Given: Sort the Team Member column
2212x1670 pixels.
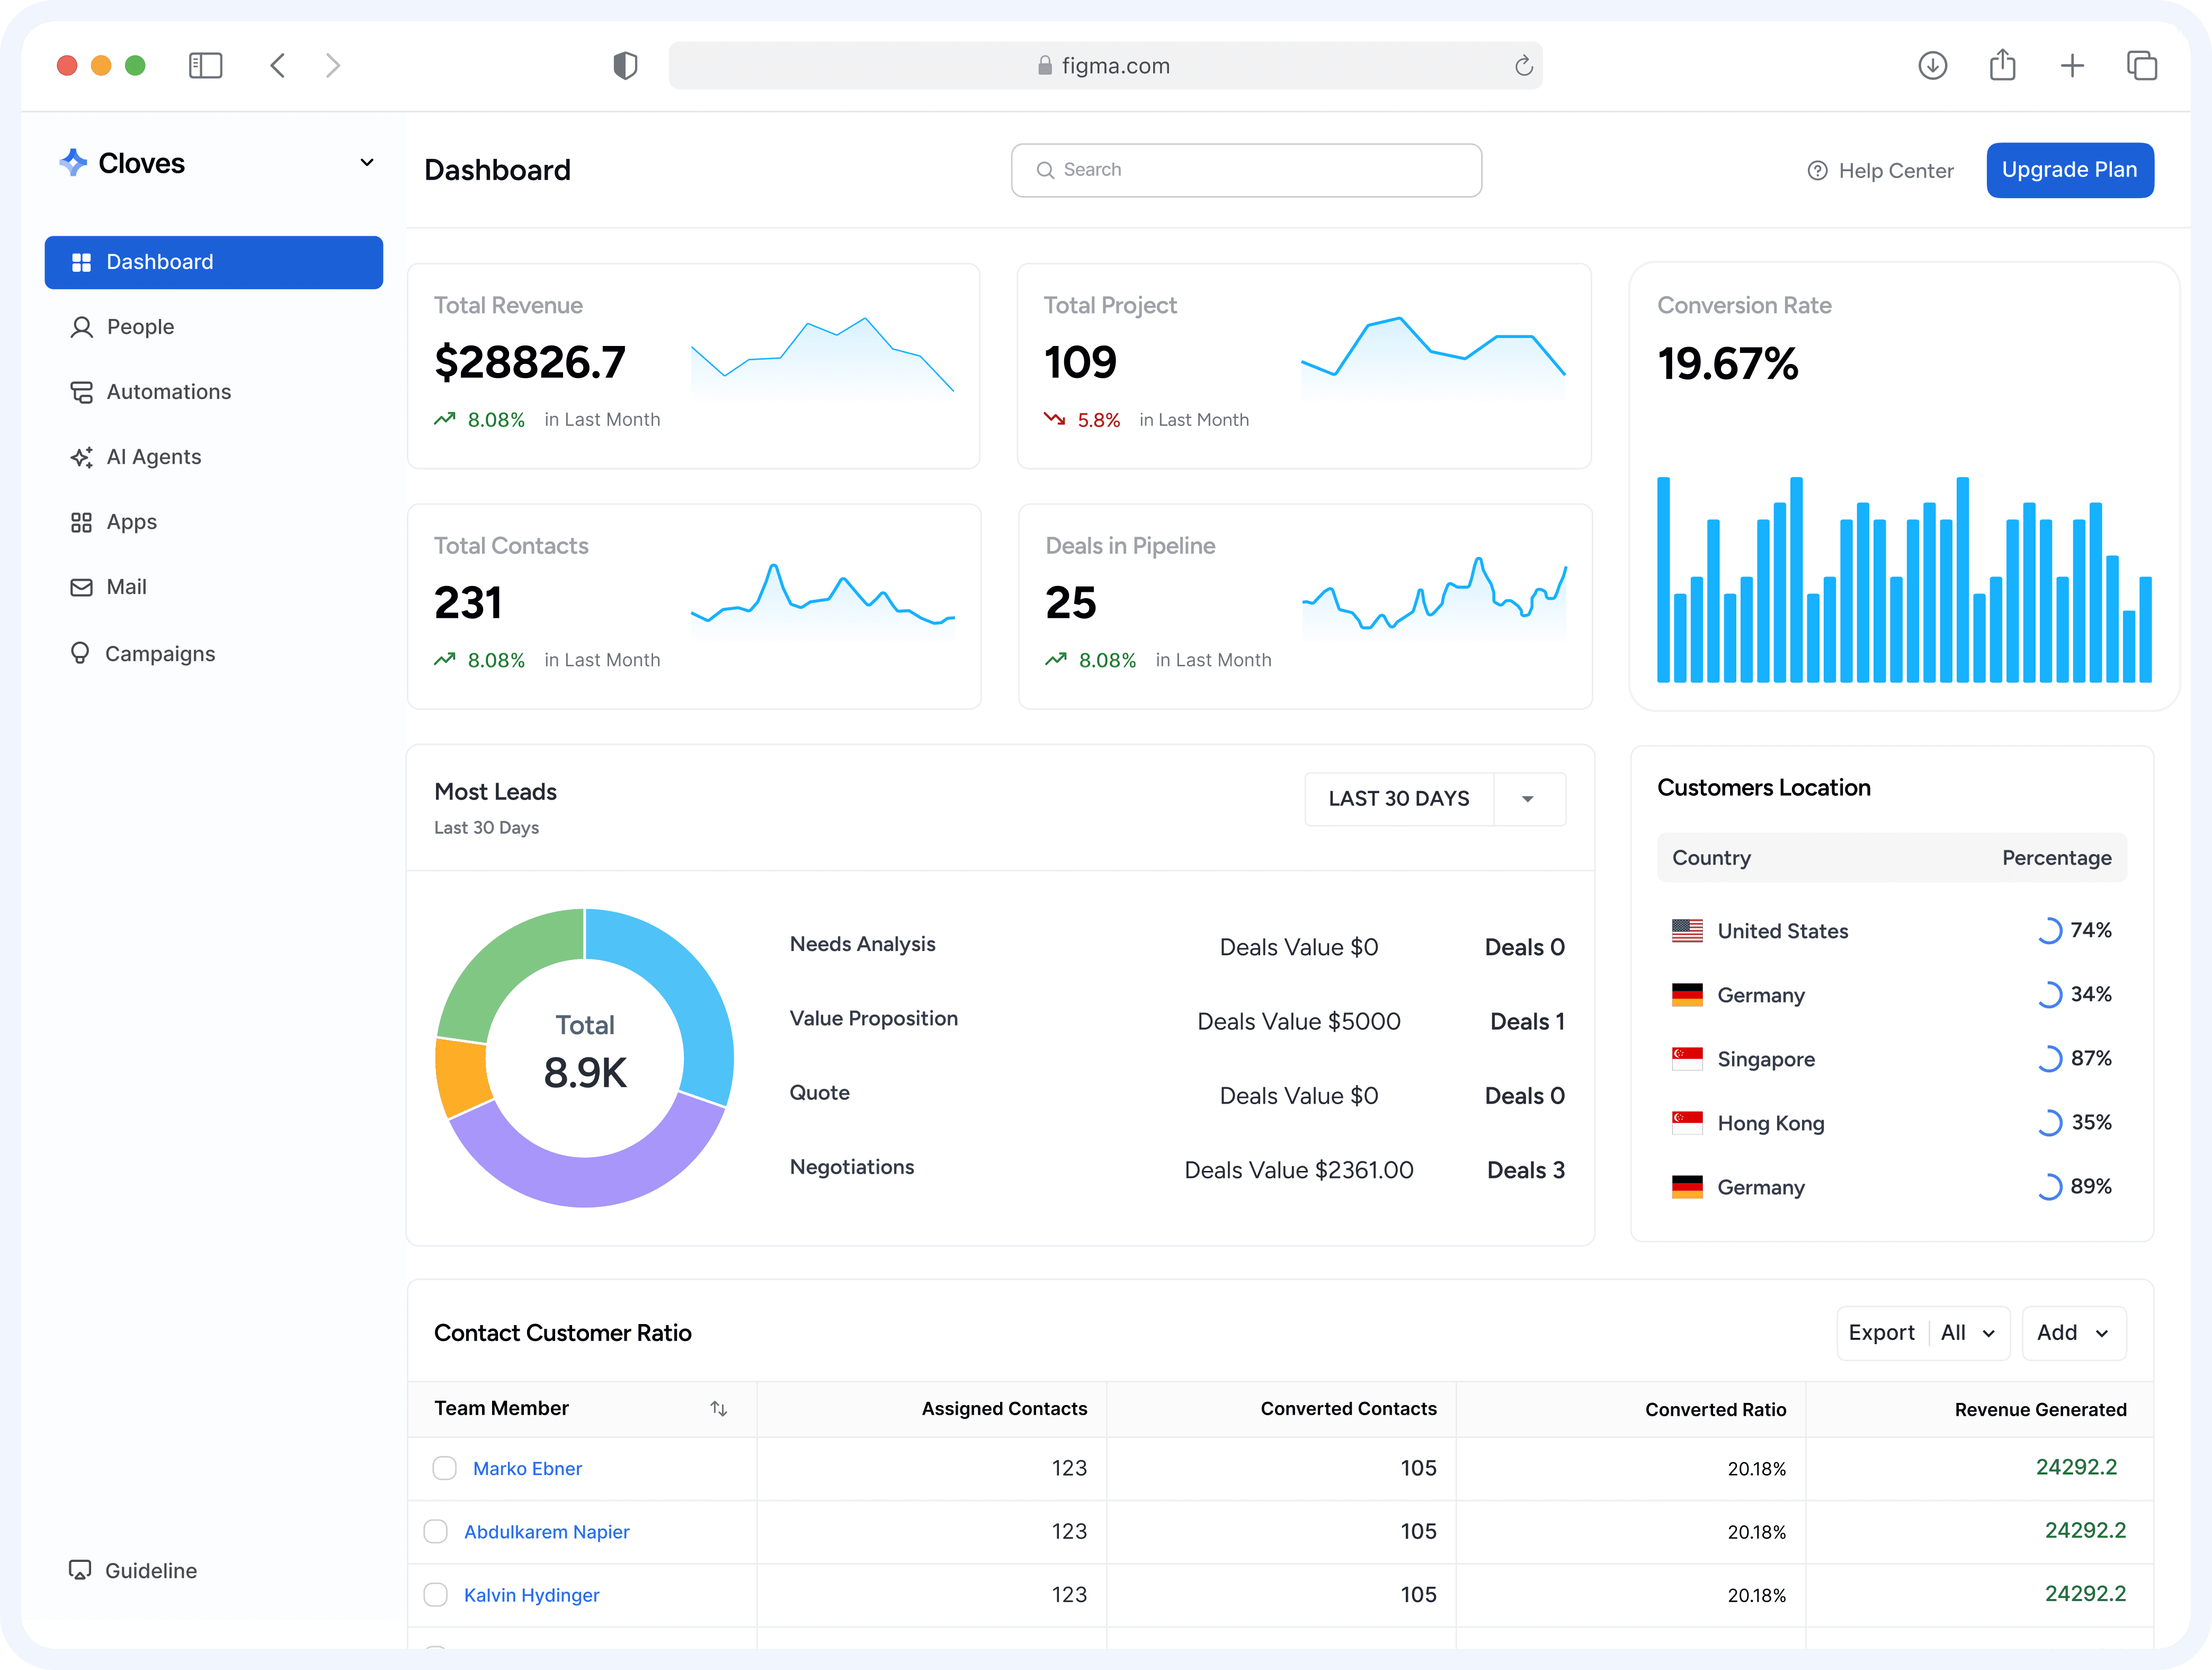Looking at the screenshot, I should (719, 1408).
